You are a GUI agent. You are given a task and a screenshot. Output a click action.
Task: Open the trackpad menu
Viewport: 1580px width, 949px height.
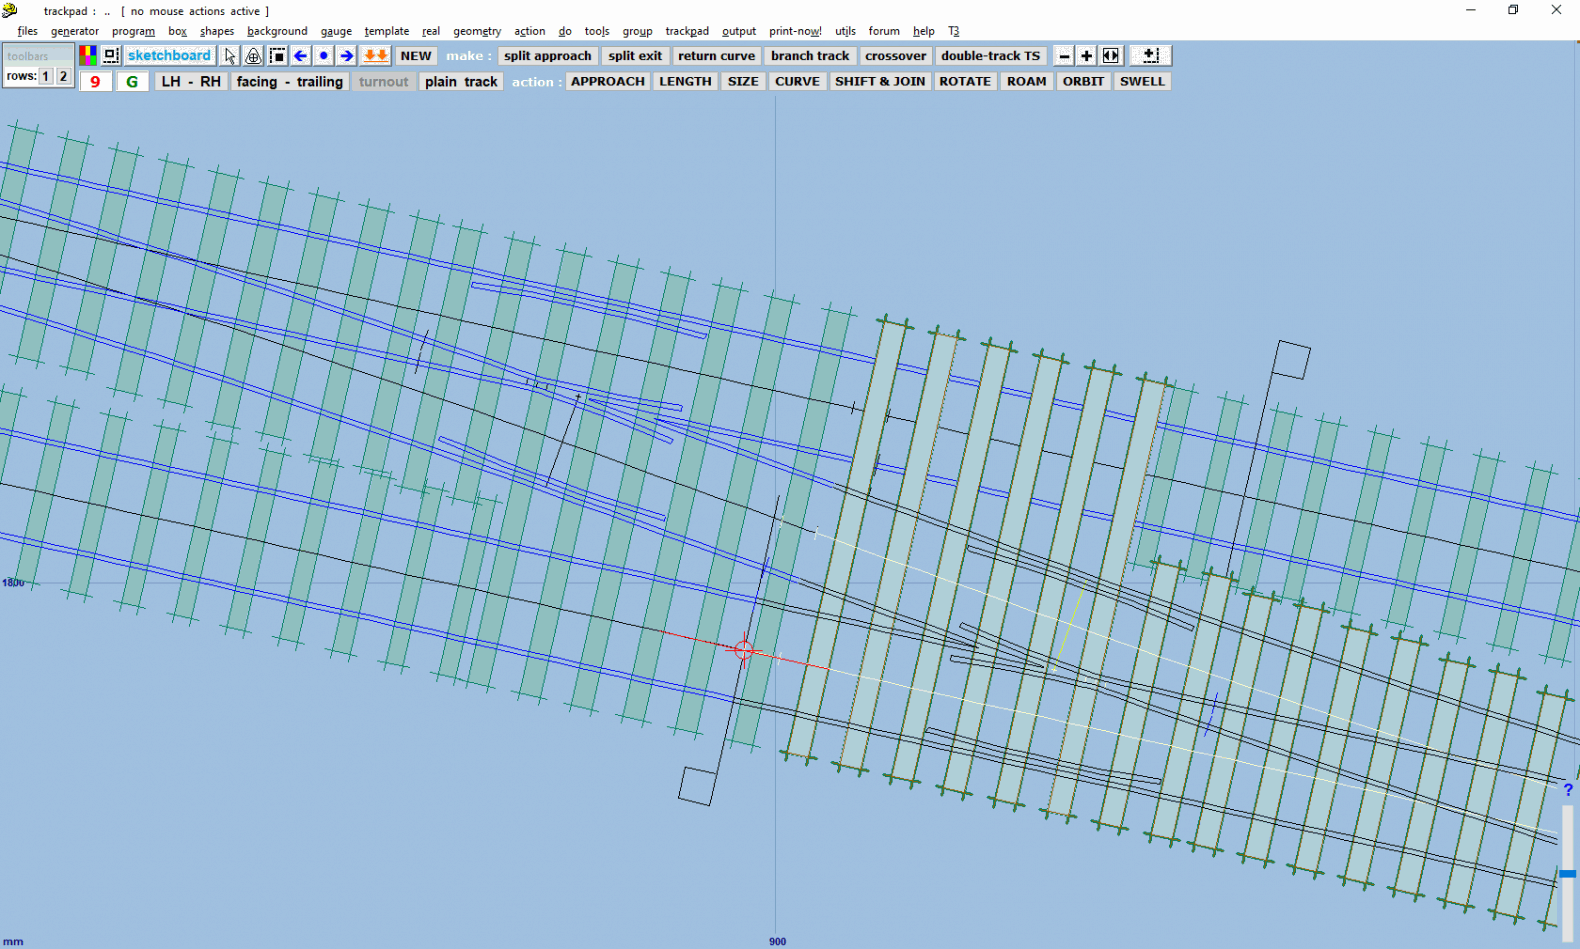687,31
